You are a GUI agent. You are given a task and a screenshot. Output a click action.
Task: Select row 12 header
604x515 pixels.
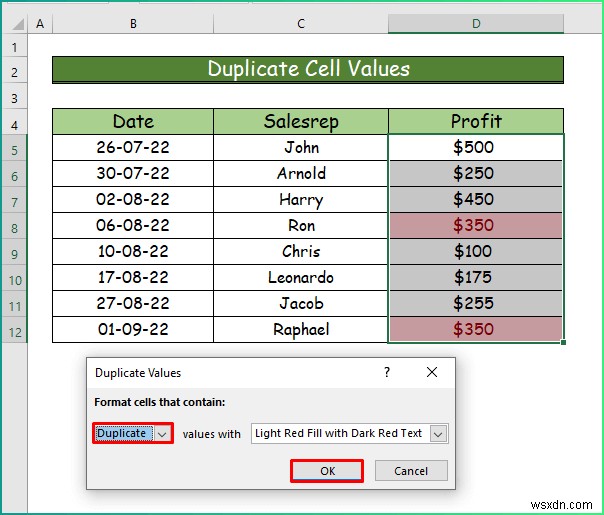[x=14, y=332]
